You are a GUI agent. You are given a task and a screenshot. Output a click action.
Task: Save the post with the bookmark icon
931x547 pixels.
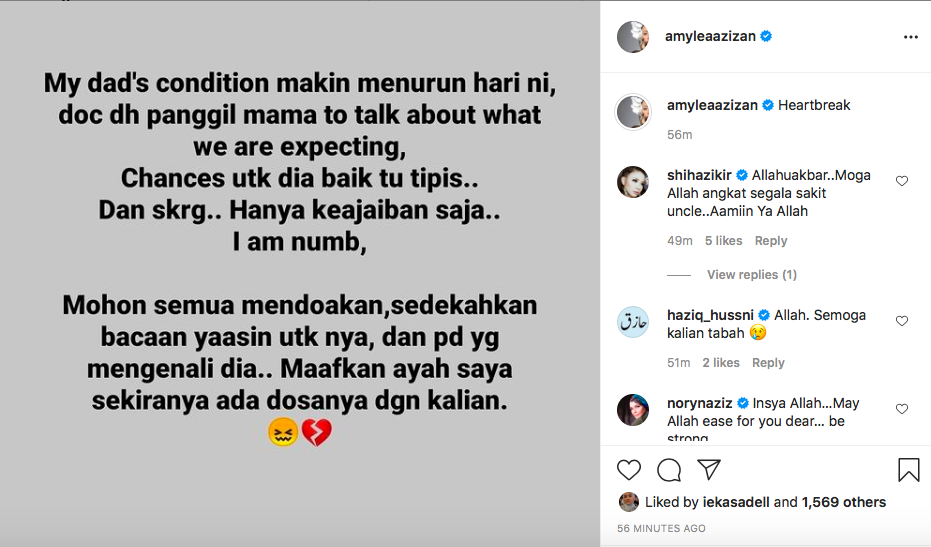pos(908,470)
